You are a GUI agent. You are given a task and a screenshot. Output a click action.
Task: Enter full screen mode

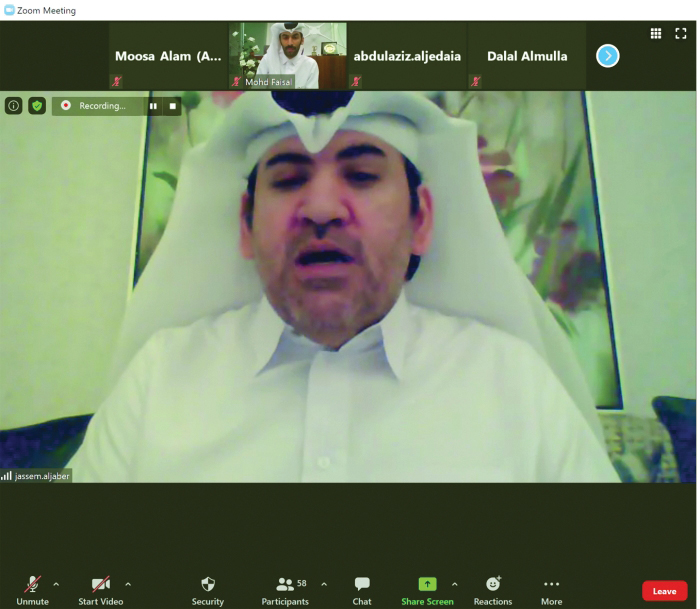point(681,33)
